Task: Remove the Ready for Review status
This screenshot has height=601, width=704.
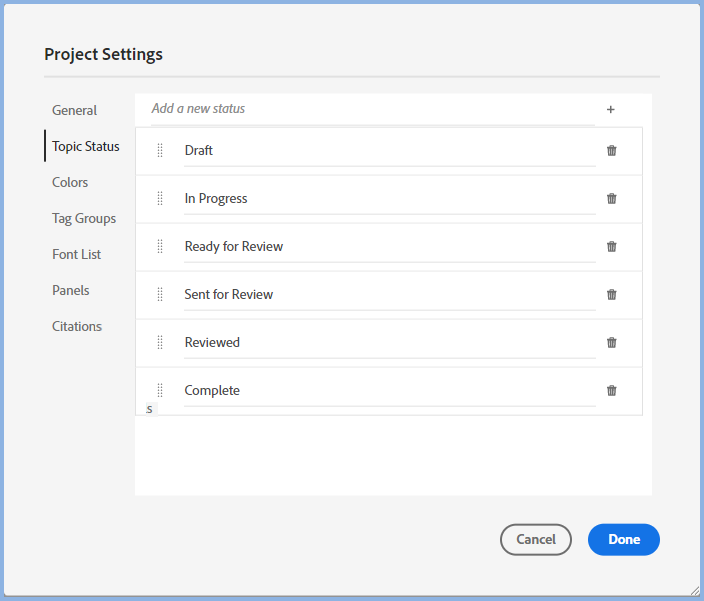Action: (x=612, y=247)
